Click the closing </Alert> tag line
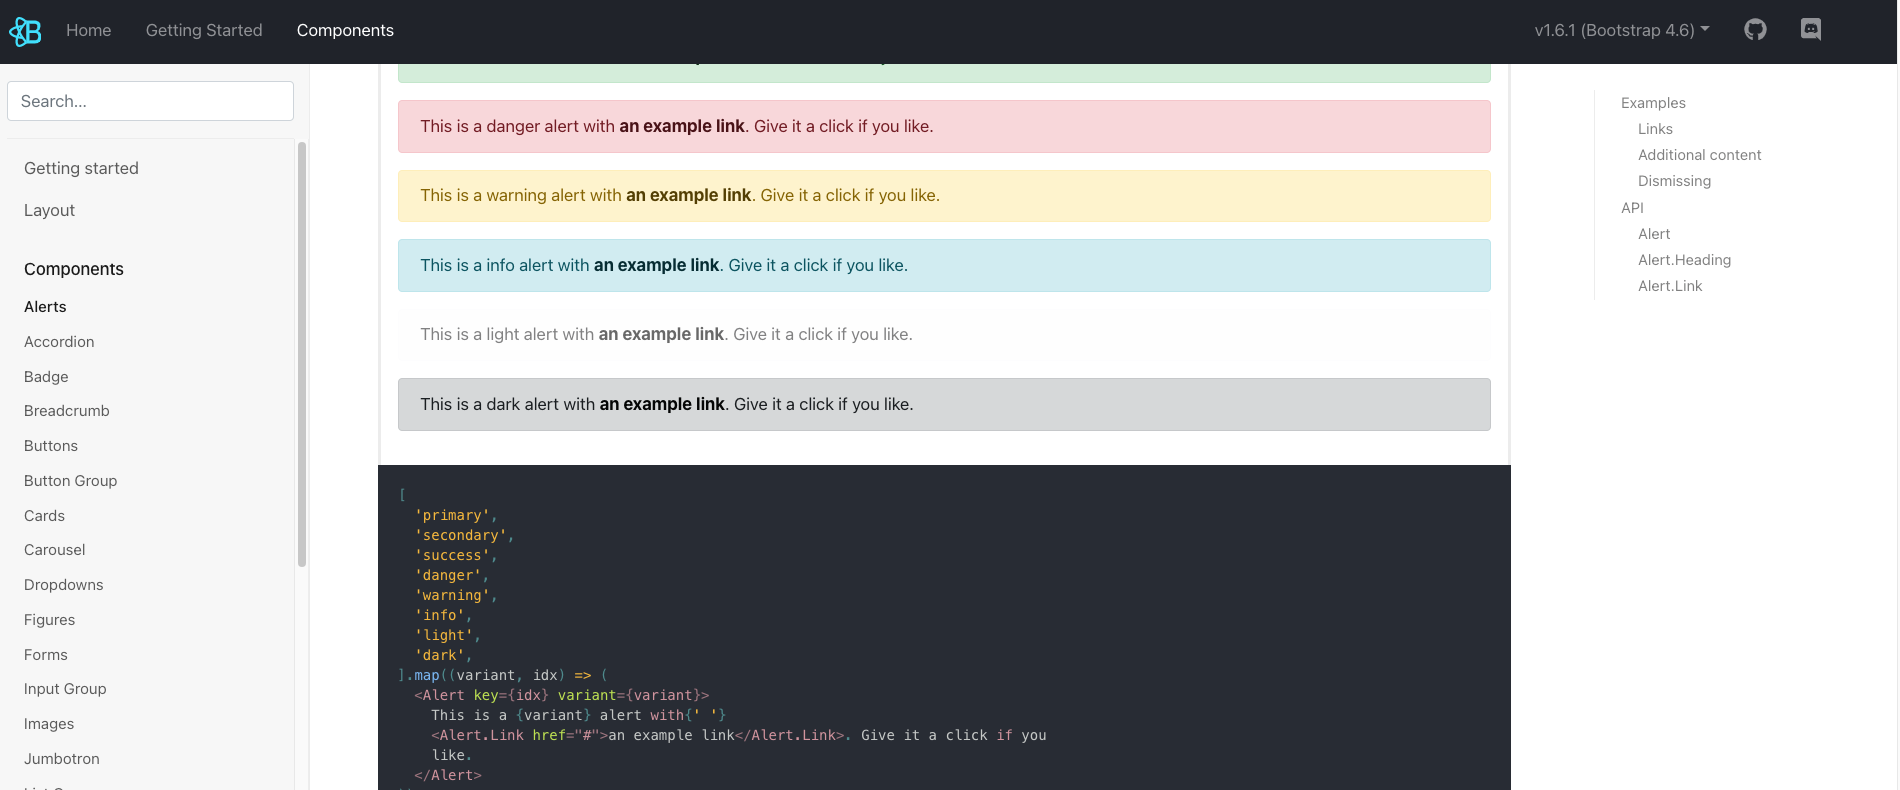This screenshot has width=1900, height=790. (x=448, y=775)
